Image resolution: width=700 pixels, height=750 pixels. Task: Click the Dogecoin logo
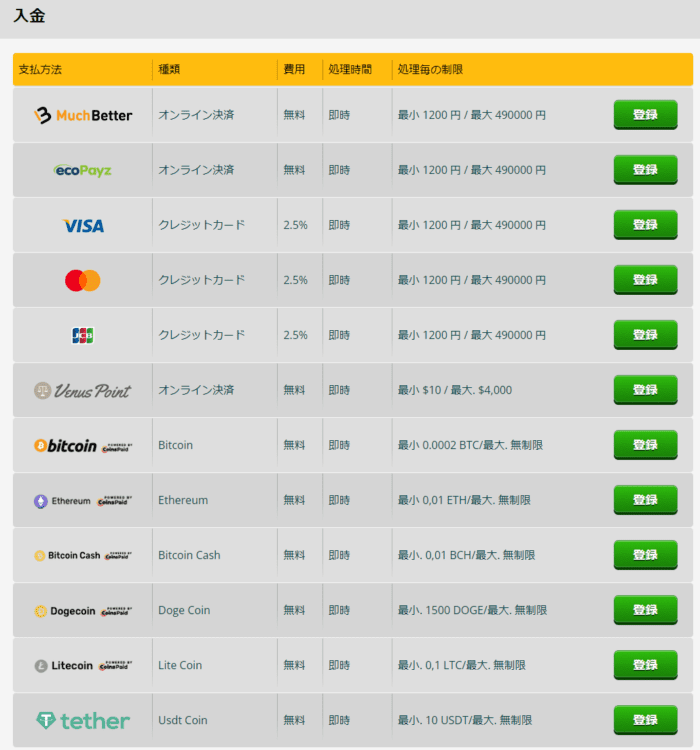tap(83, 611)
